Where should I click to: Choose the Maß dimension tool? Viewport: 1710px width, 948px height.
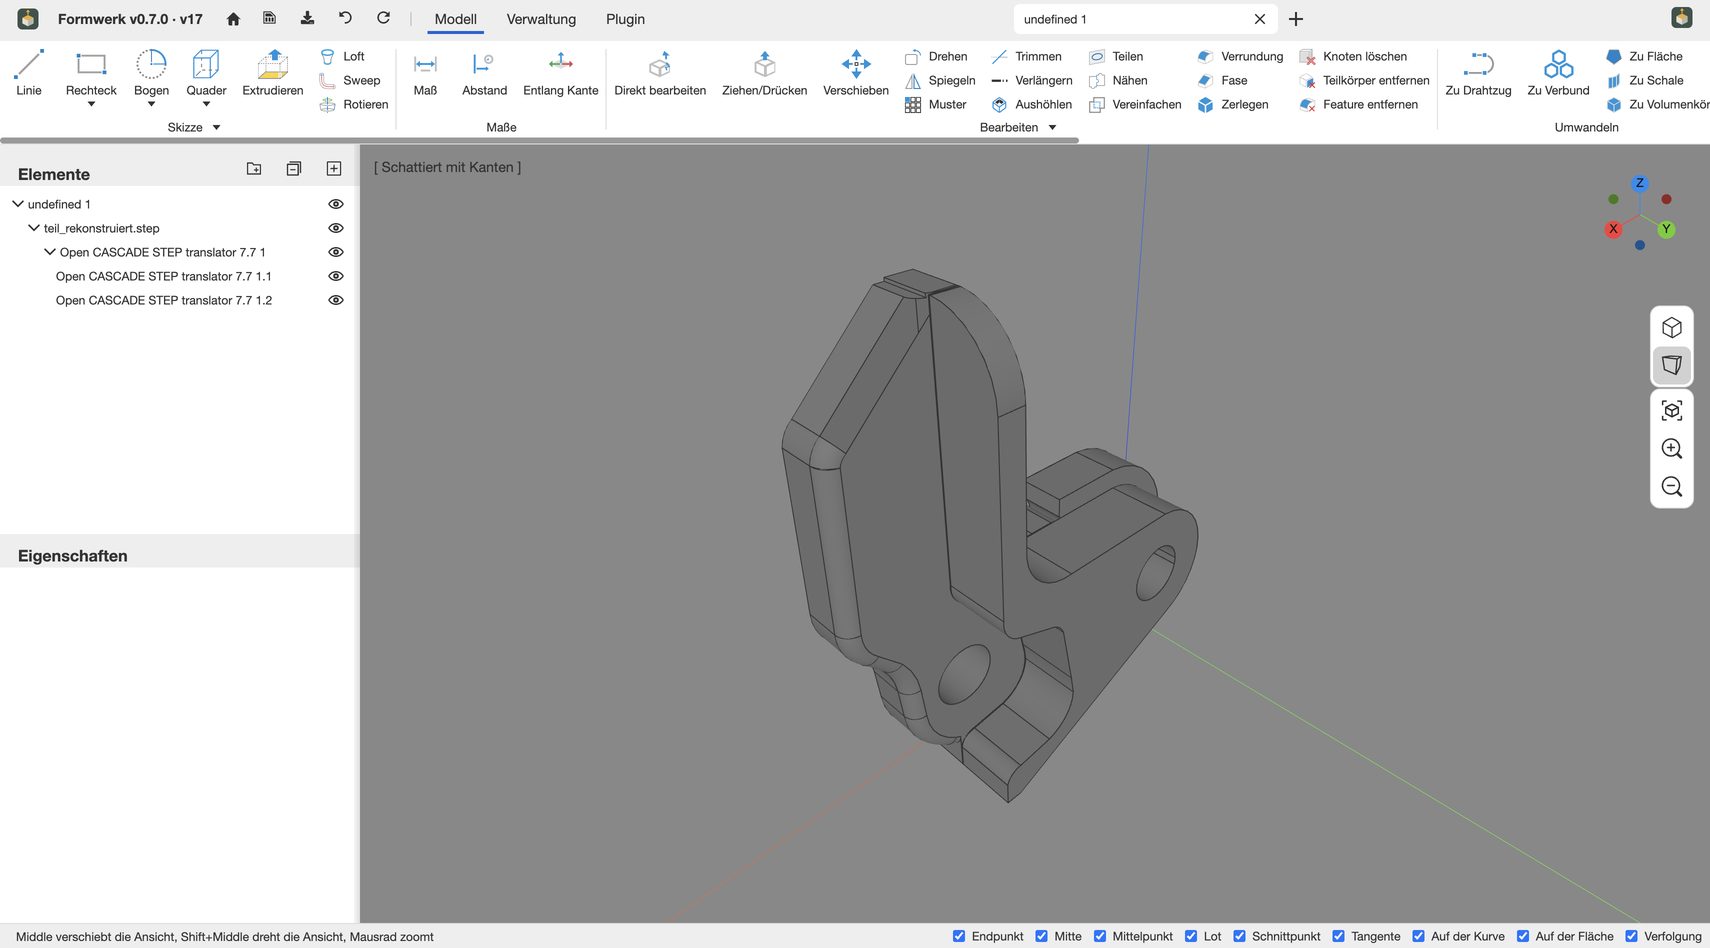[x=425, y=73]
